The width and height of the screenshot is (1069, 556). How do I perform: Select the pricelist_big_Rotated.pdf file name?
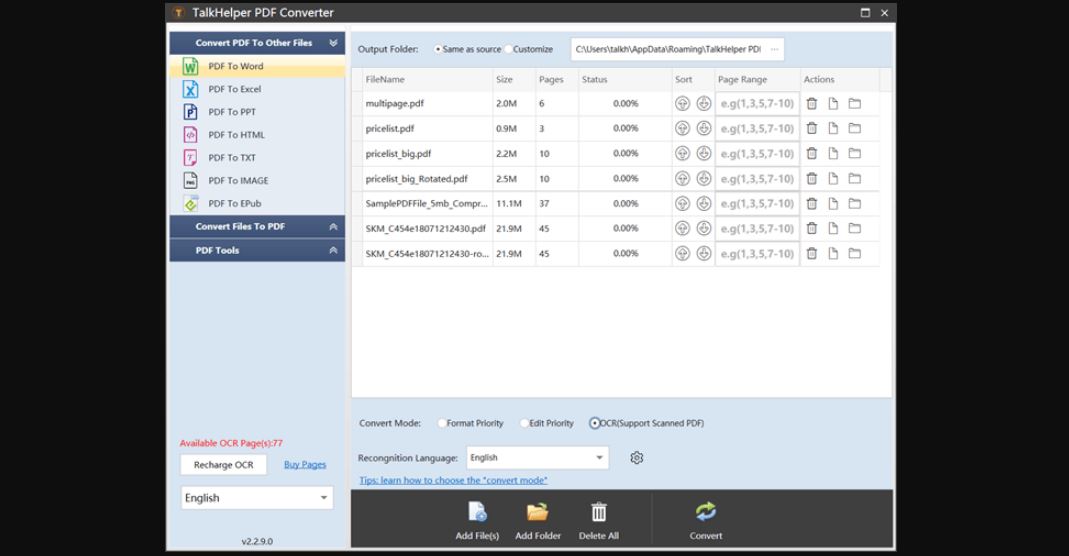(x=417, y=179)
